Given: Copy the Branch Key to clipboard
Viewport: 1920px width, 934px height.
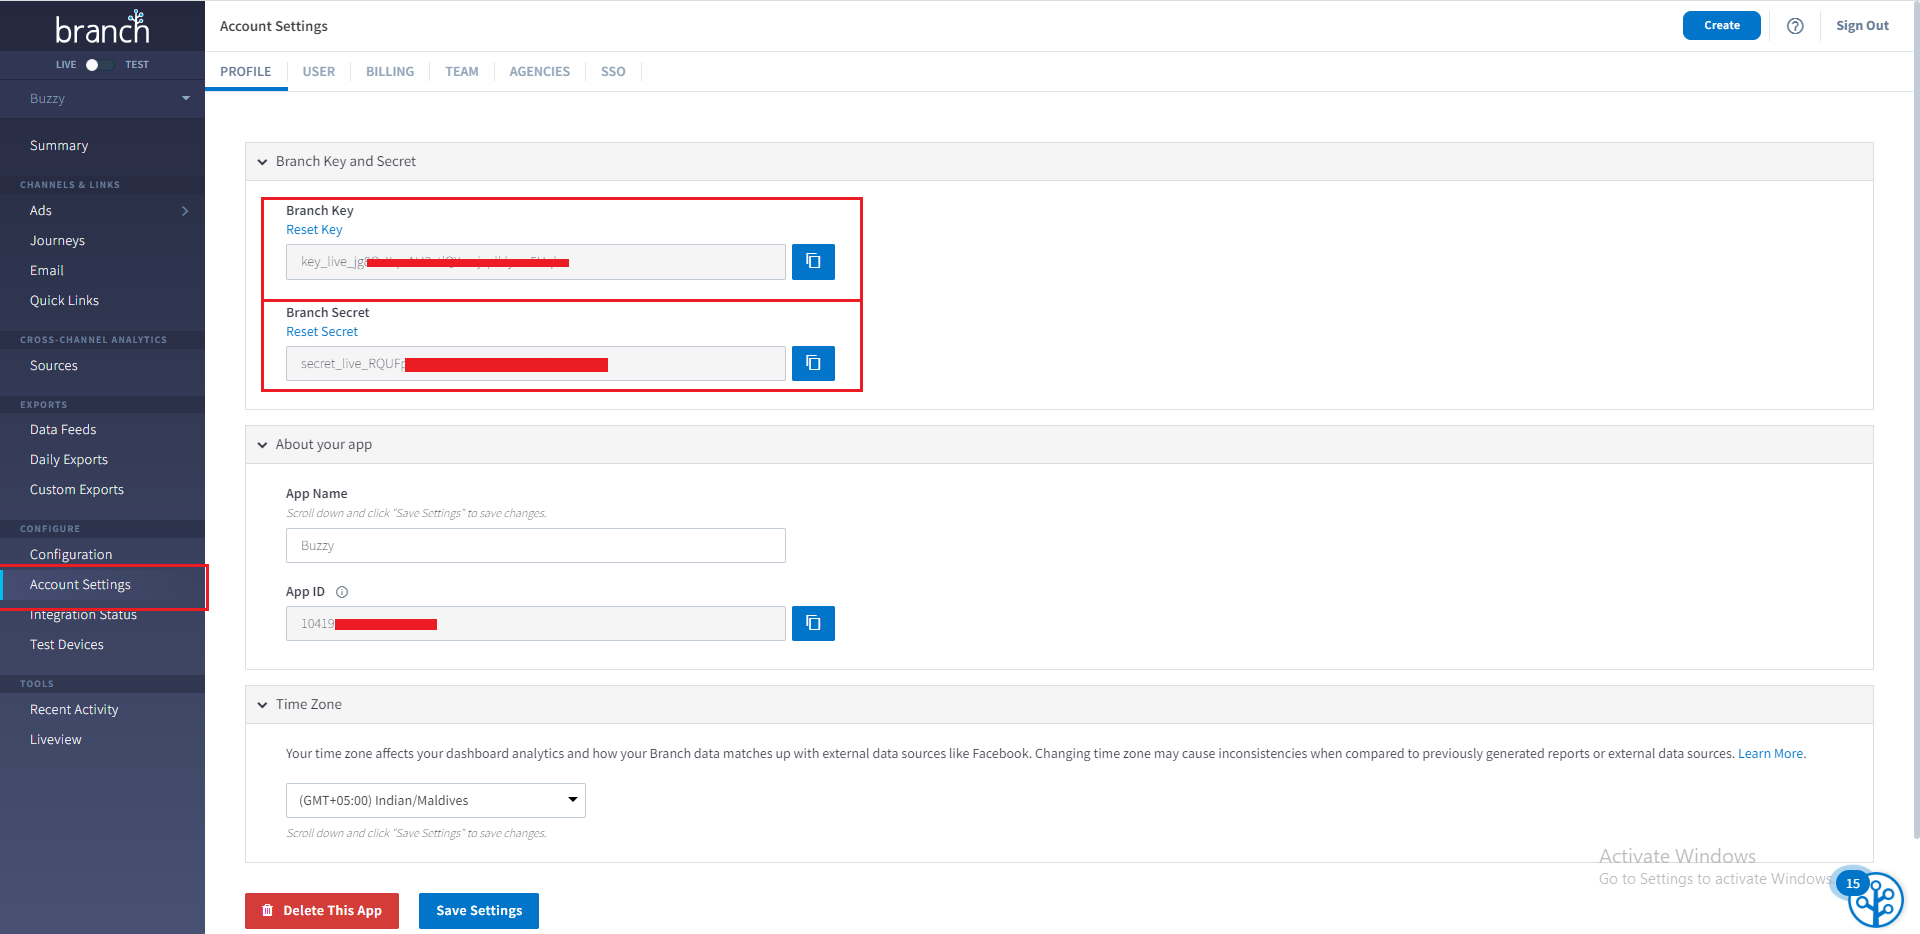Looking at the screenshot, I should [813, 262].
